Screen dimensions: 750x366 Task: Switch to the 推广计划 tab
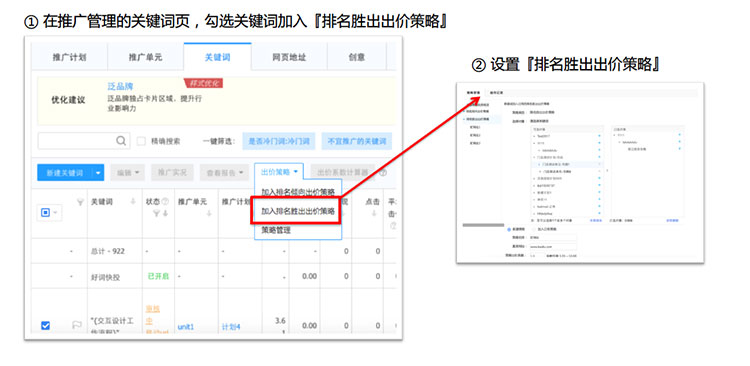[x=69, y=57]
